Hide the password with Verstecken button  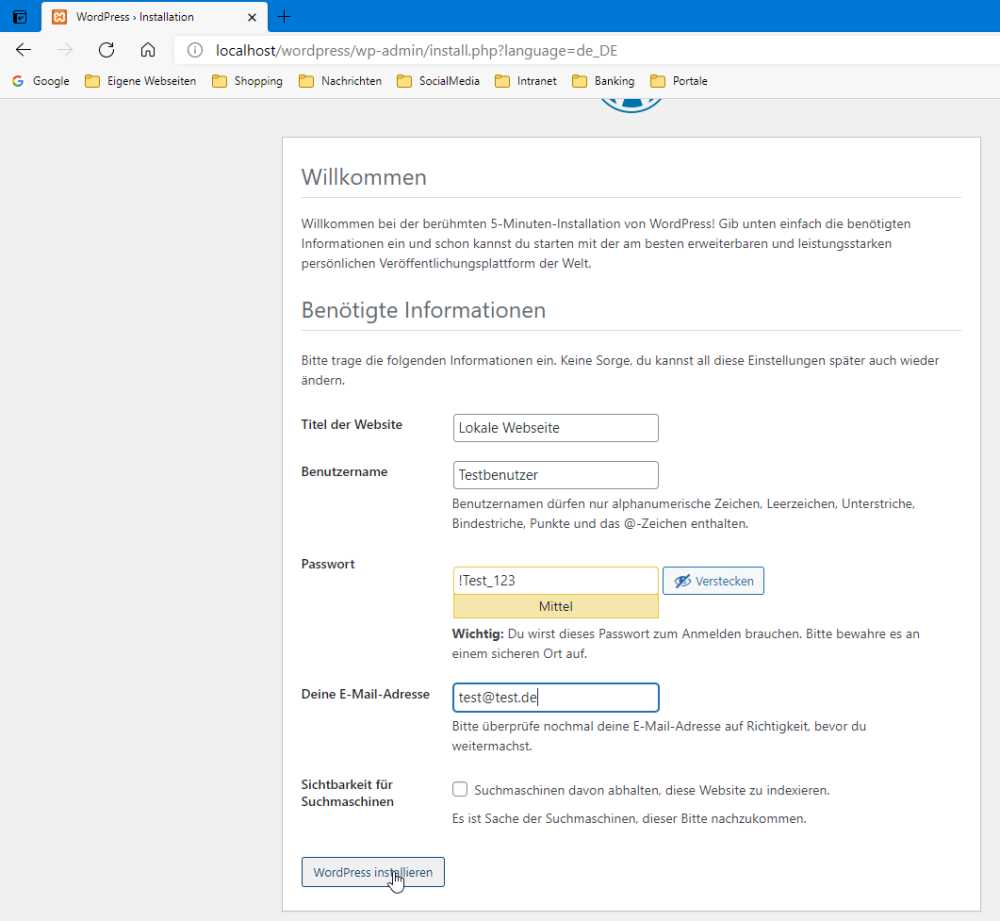(x=713, y=581)
